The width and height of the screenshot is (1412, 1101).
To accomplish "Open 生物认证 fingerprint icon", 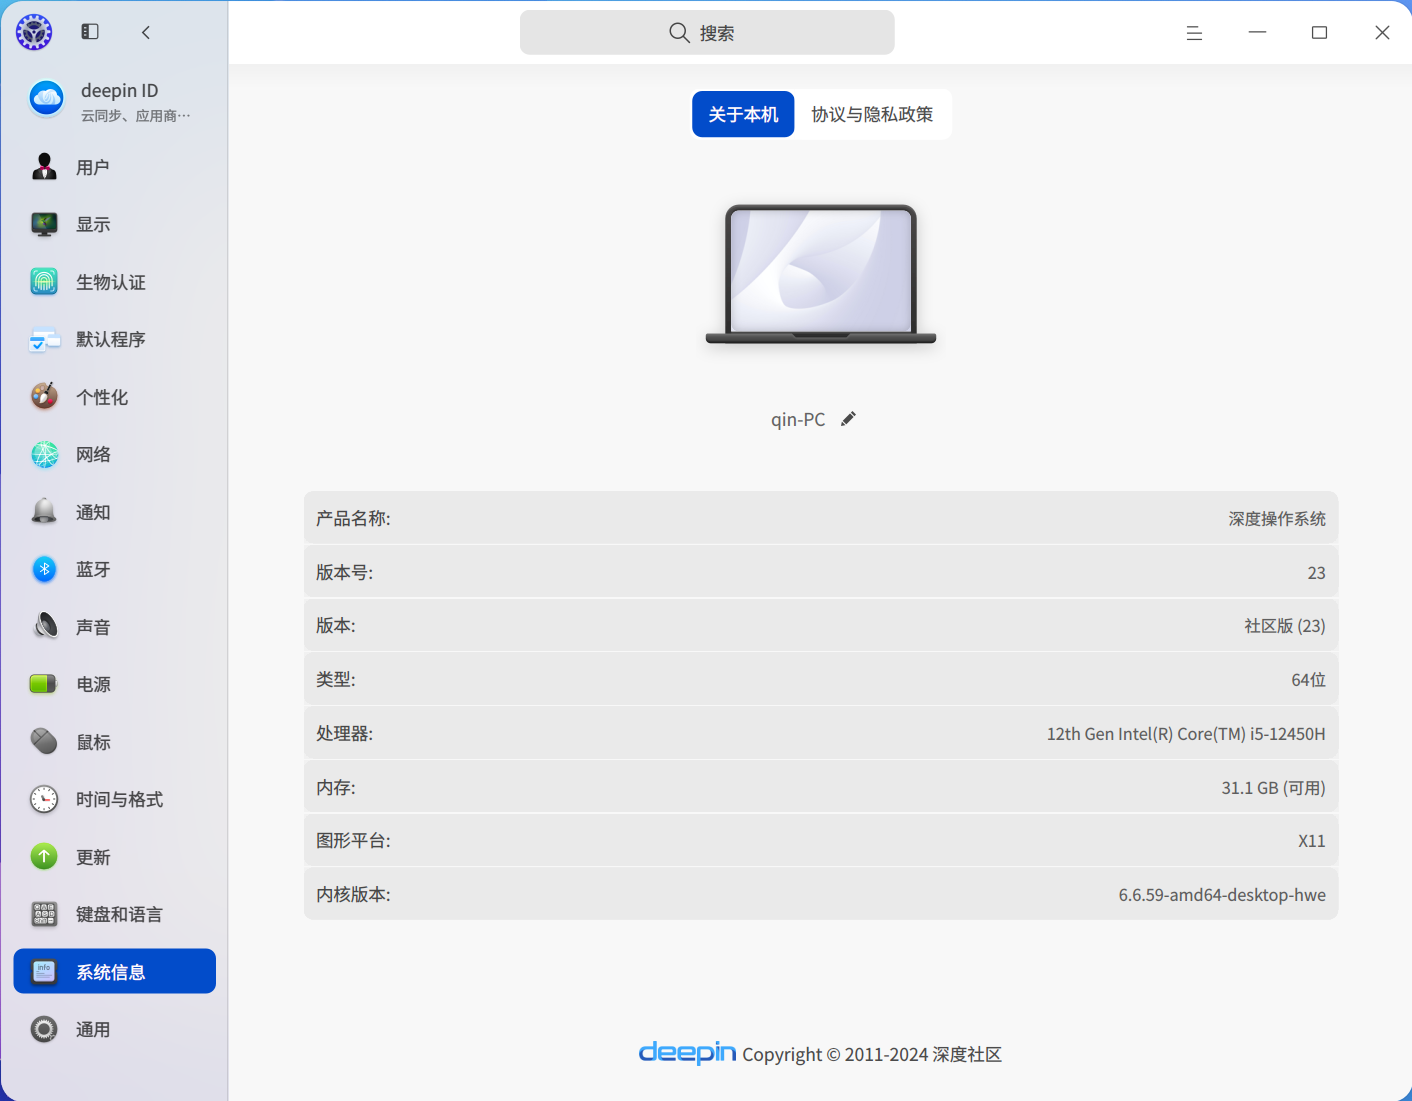I will (44, 282).
